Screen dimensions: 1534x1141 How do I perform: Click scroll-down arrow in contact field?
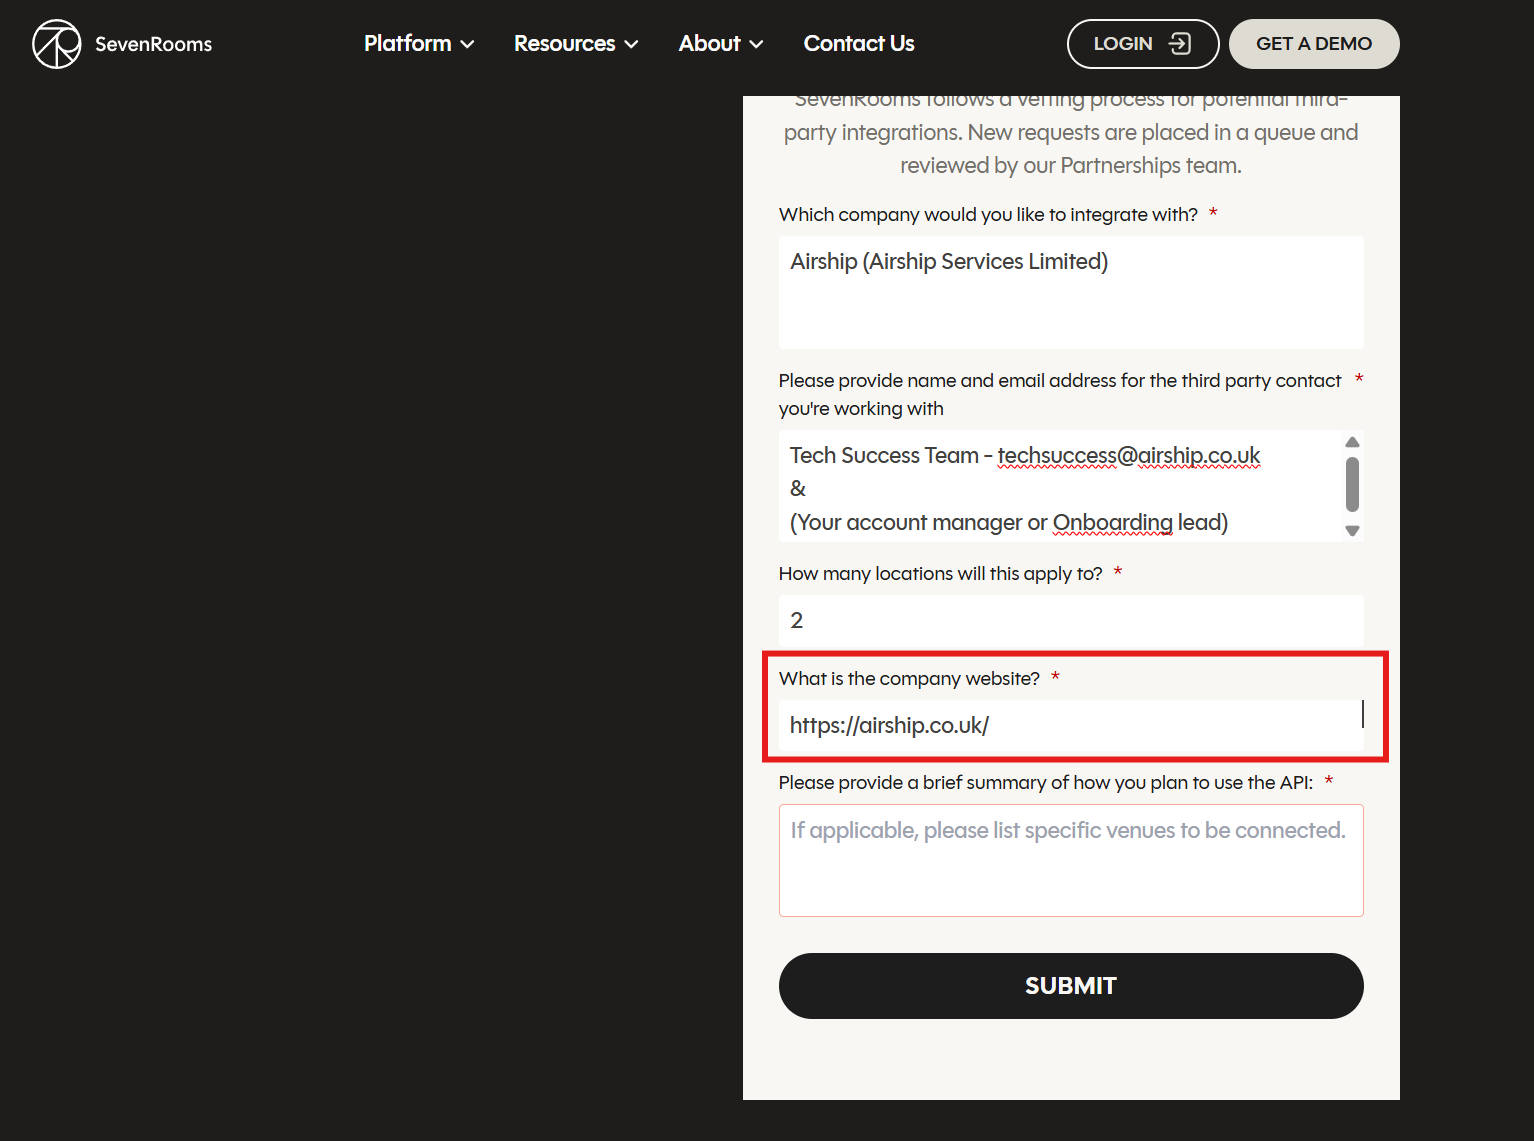pos(1352,531)
